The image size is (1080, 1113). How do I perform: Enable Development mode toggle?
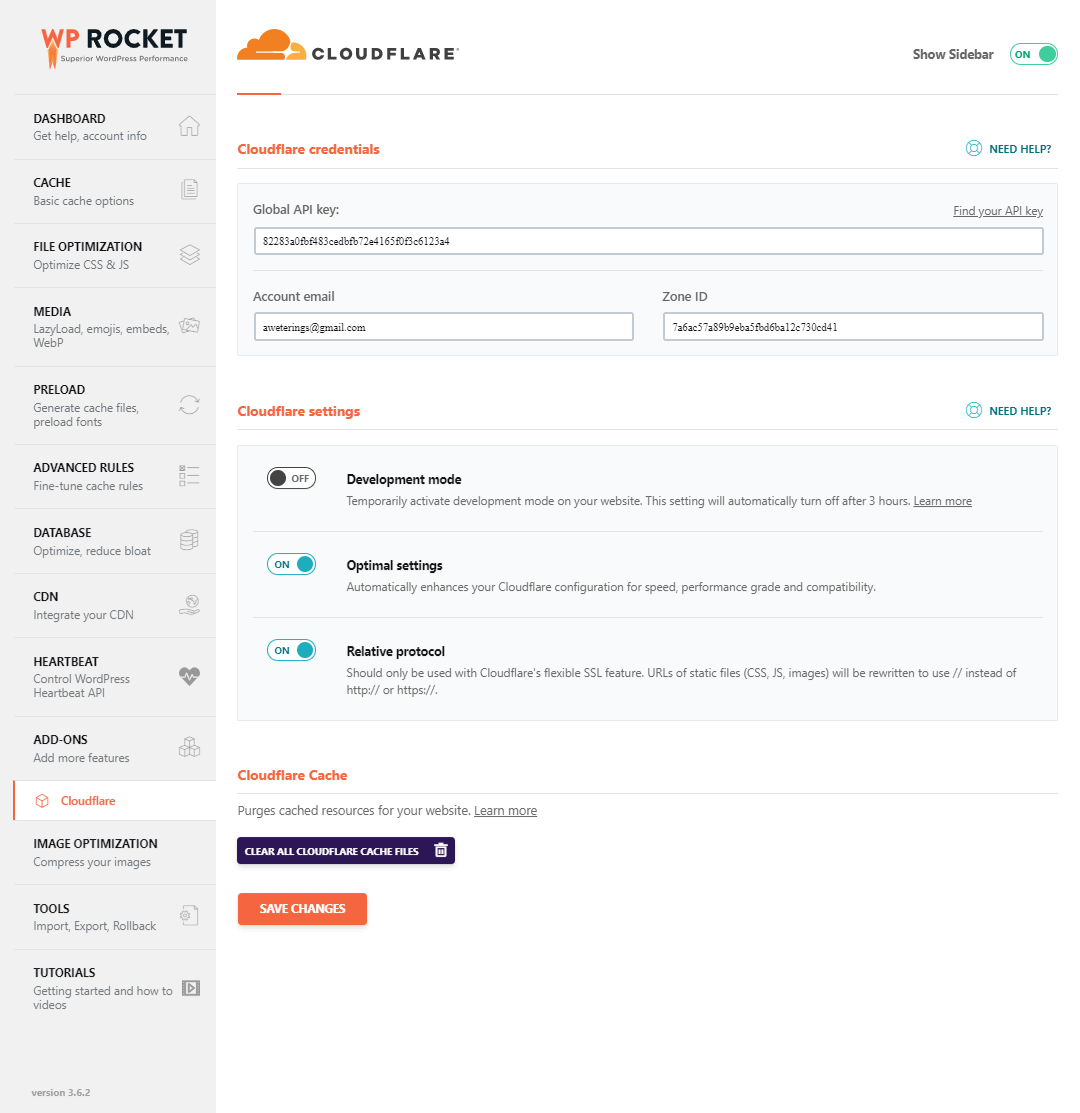(x=291, y=478)
